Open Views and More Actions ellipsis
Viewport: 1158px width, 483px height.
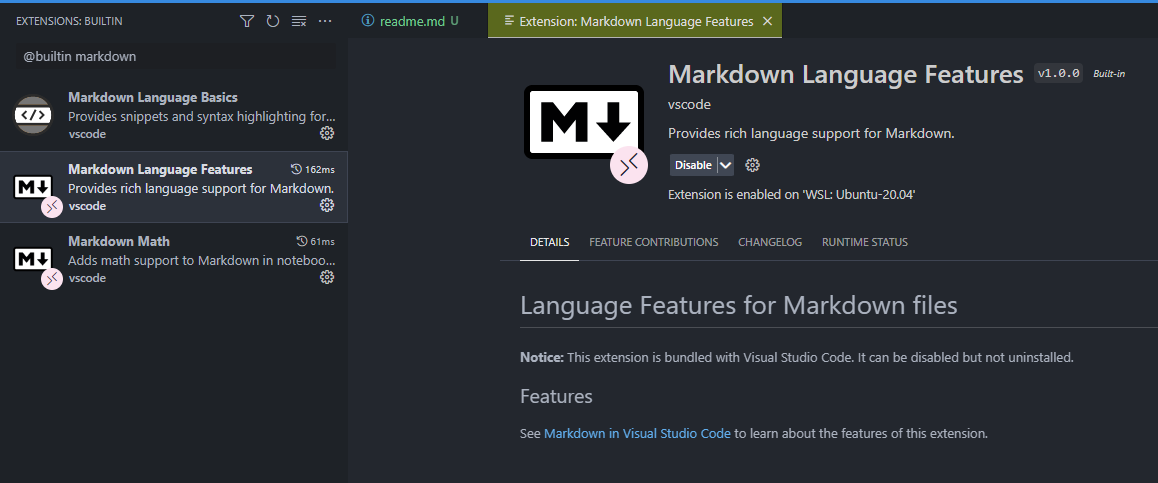tap(325, 21)
